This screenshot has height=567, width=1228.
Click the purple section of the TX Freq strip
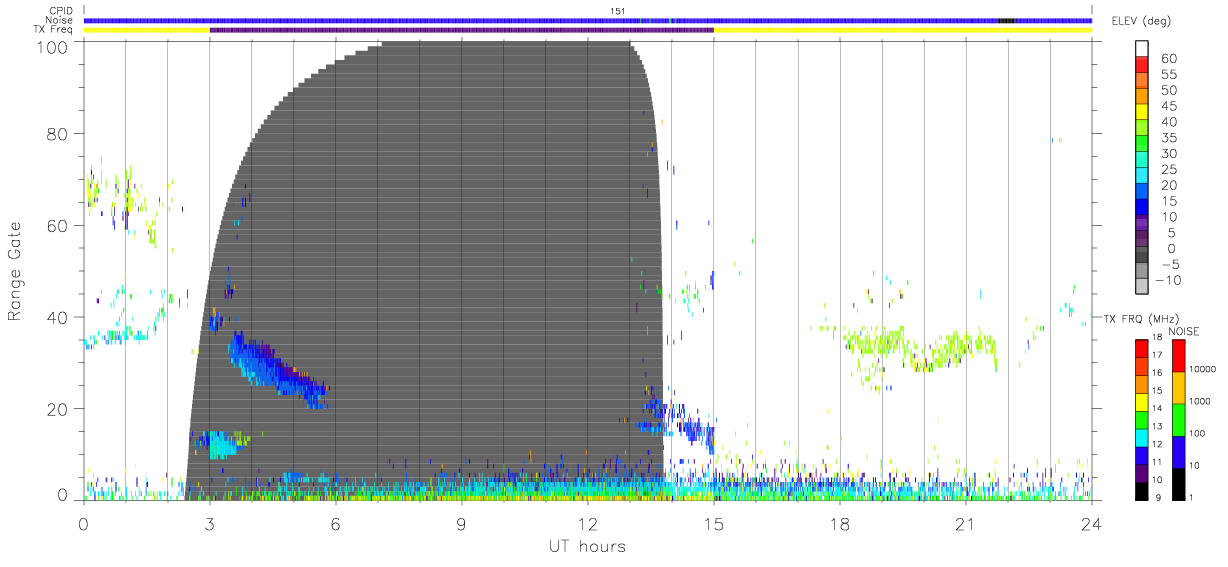click(x=461, y=30)
